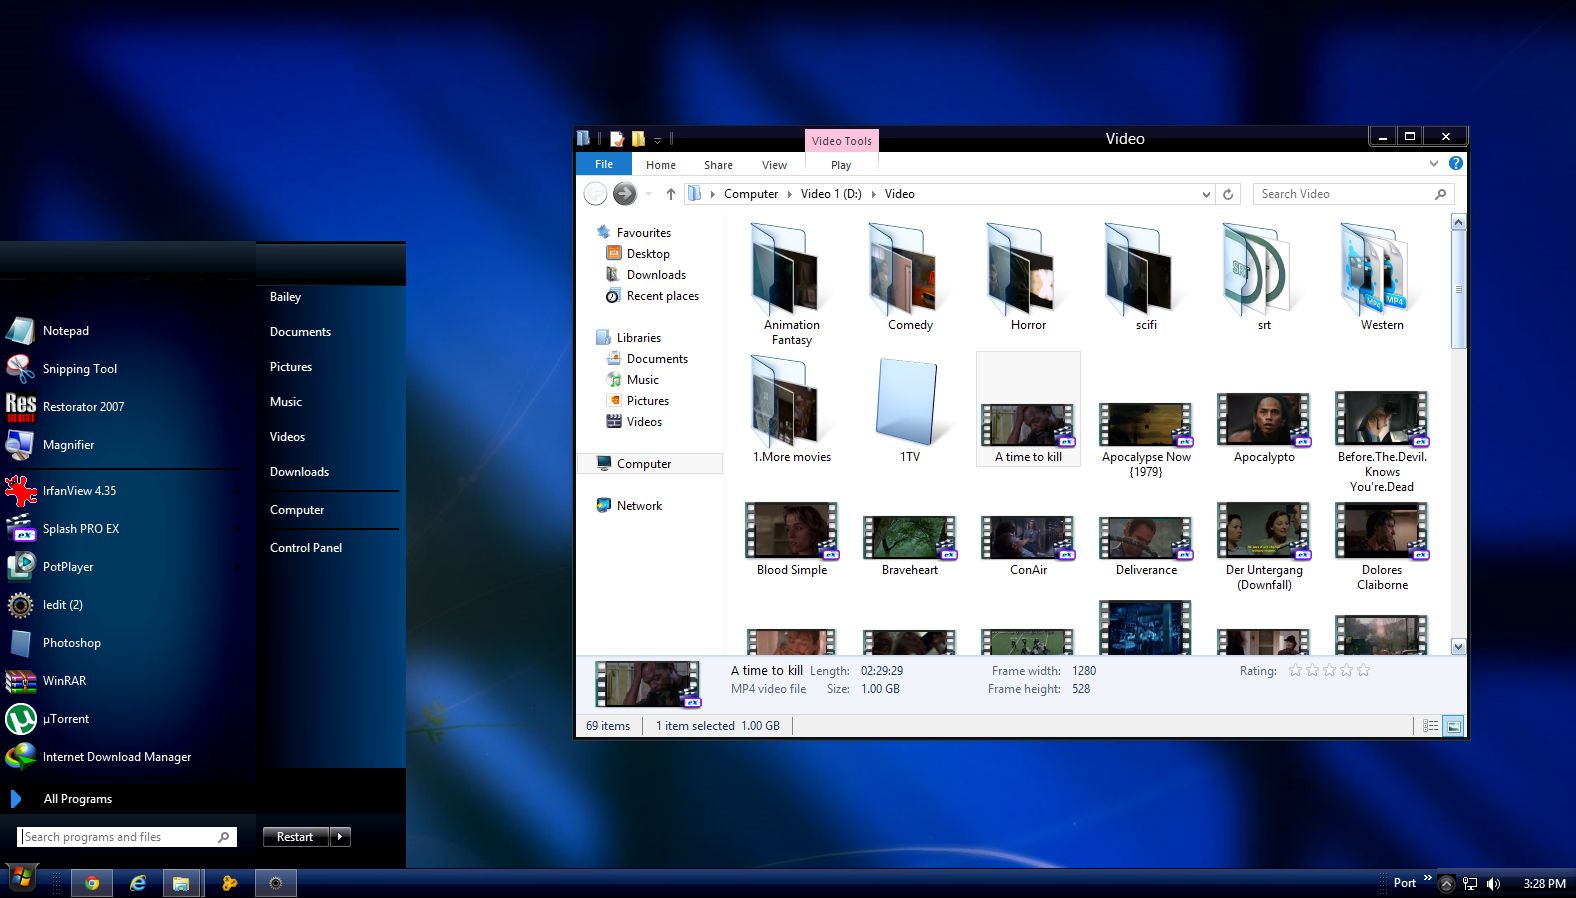This screenshot has height=898, width=1576.
Task: Switch to large thumbnails view icon
Action: (x=1454, y=726)
